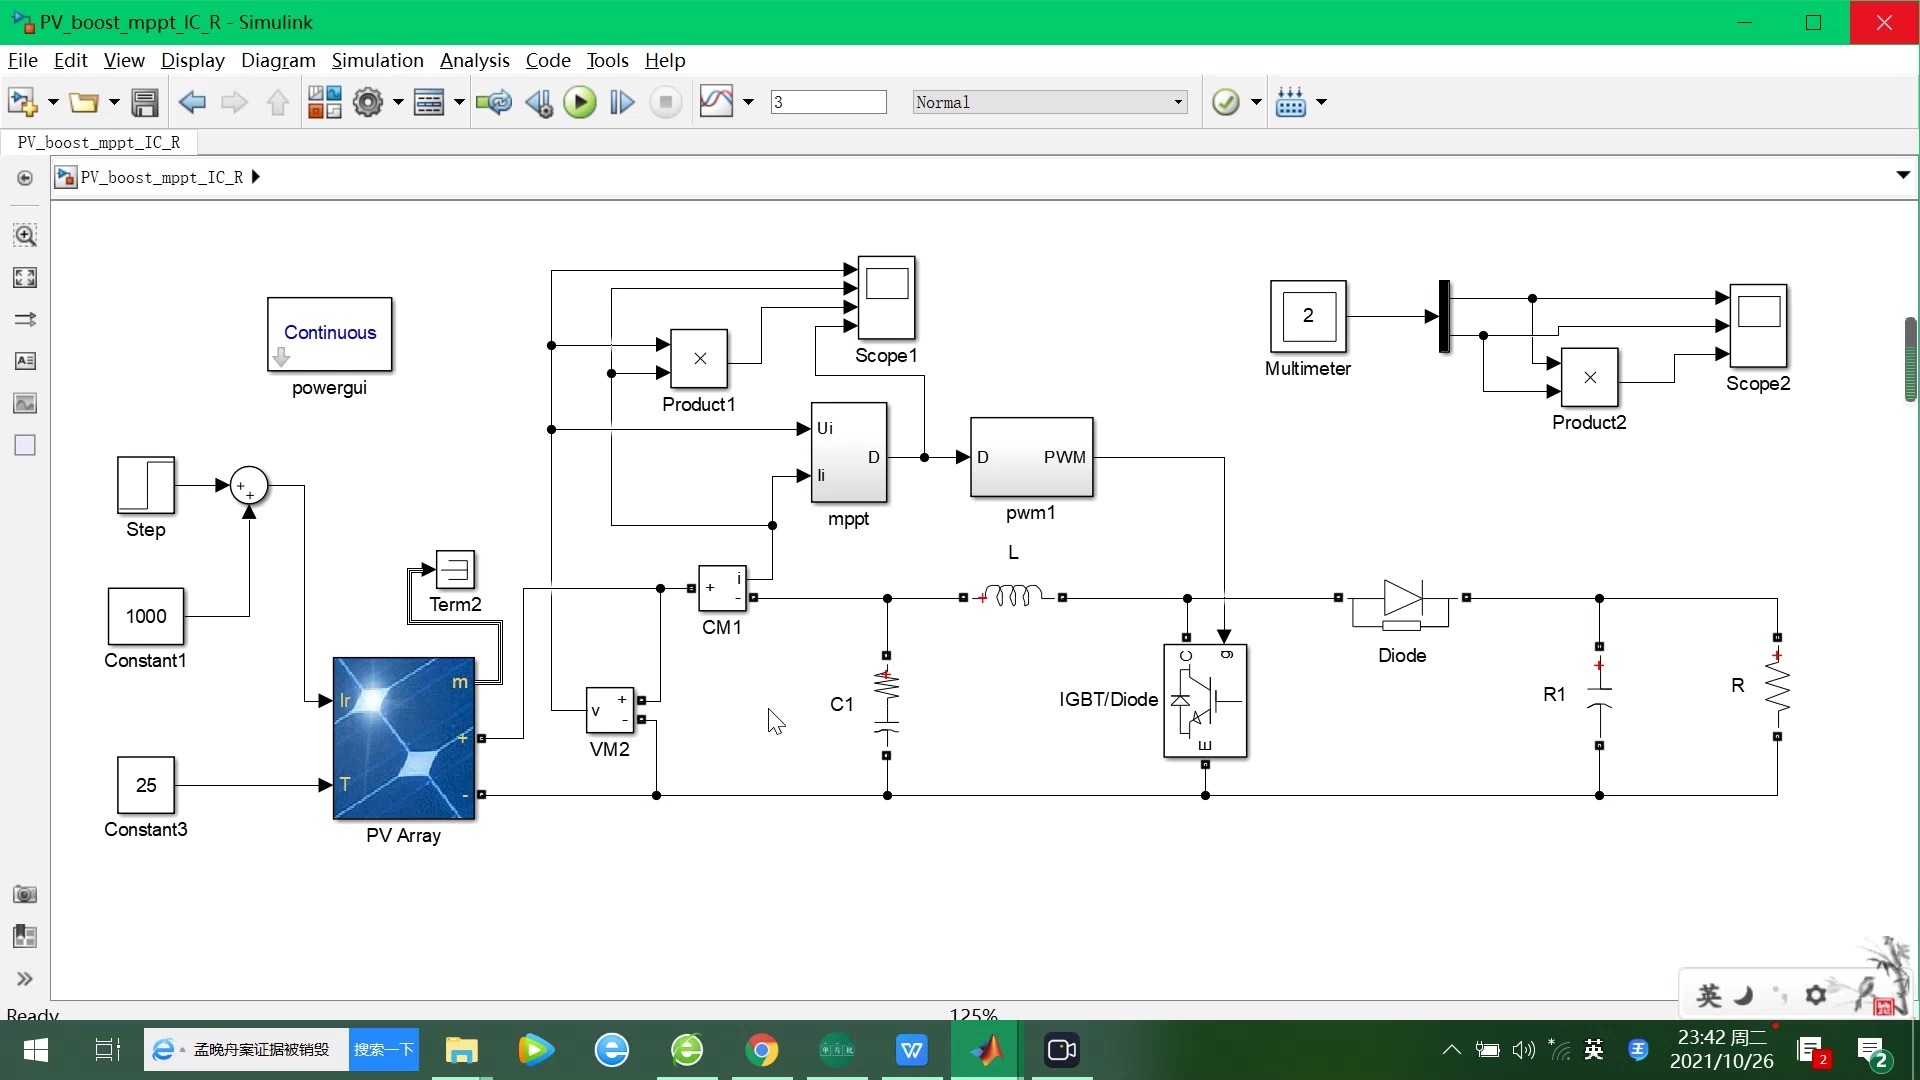Click the Step Forward icon

click(x=622, y=102)
